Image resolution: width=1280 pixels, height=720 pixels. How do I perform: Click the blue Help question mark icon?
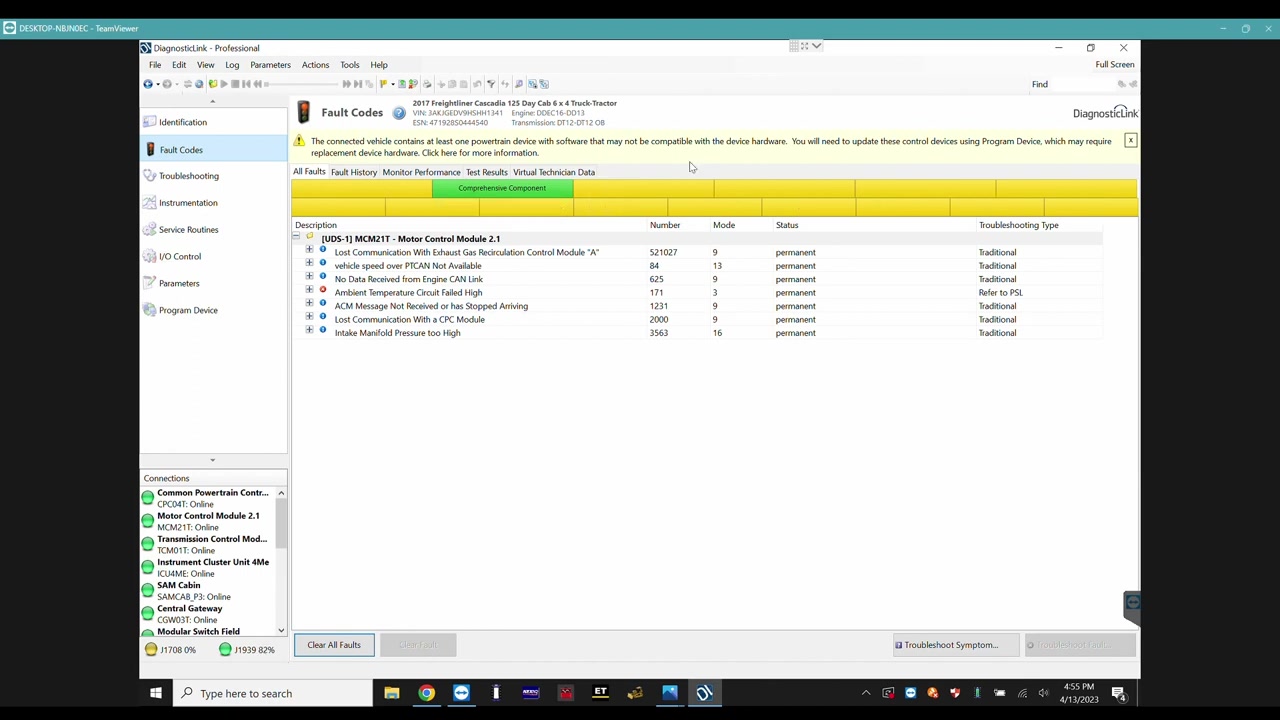(399, 113)
